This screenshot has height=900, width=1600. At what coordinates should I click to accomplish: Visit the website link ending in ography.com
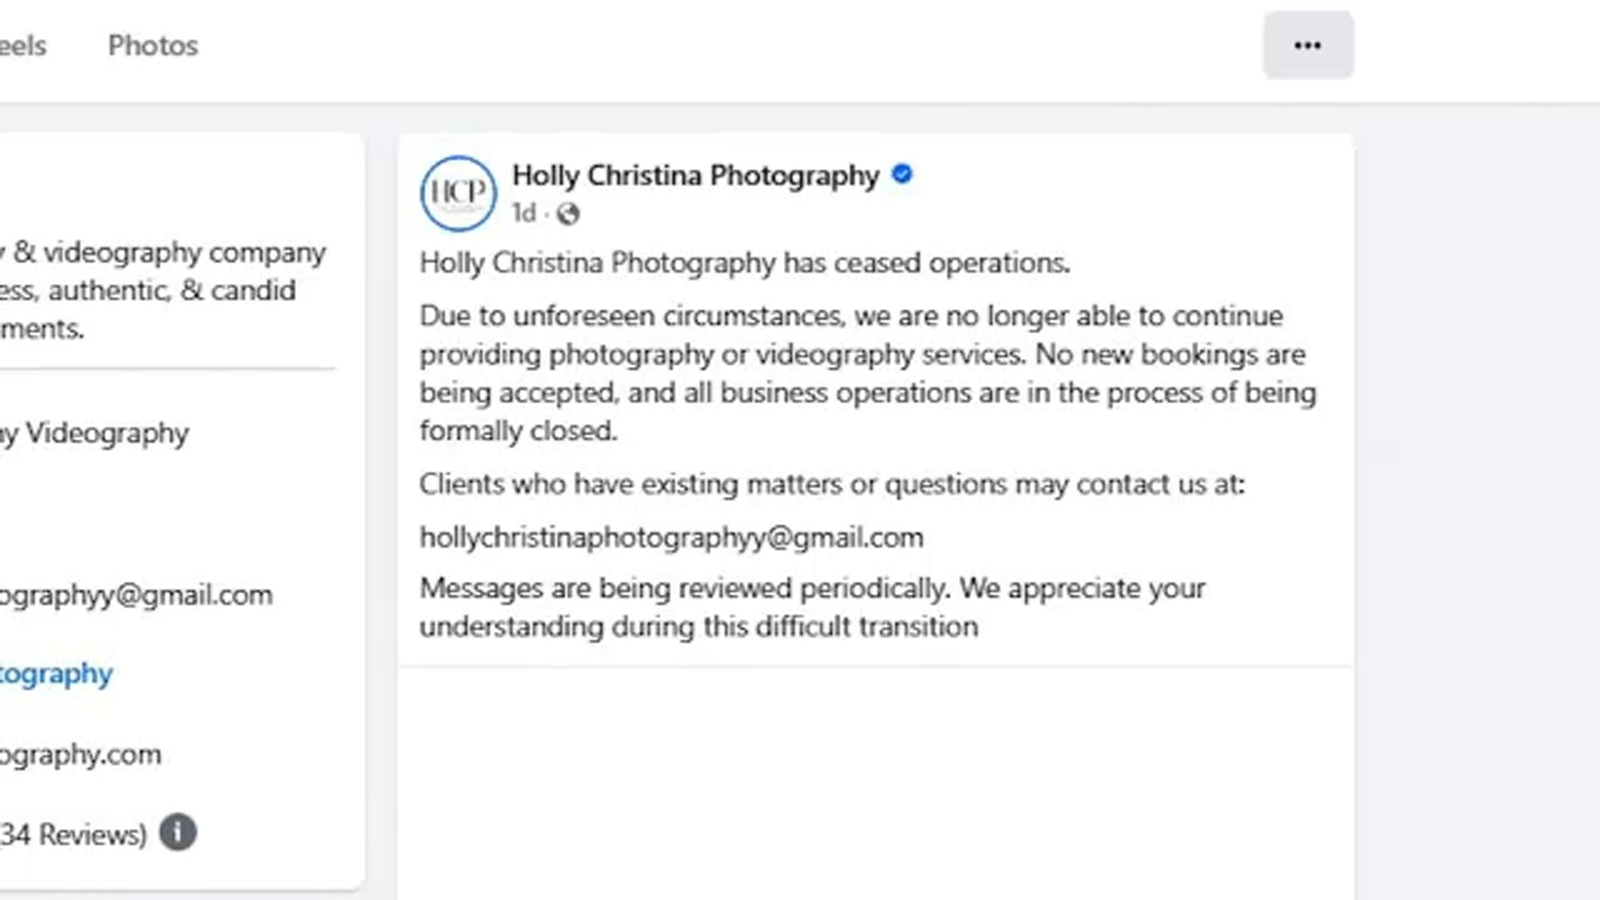click(80, 754)
